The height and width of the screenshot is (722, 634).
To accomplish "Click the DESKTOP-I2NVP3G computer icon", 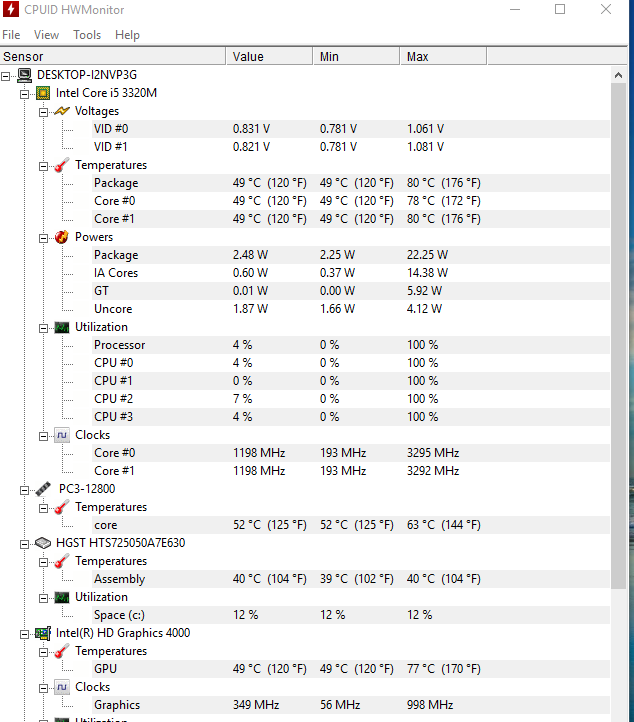I will tap(24, 75).
